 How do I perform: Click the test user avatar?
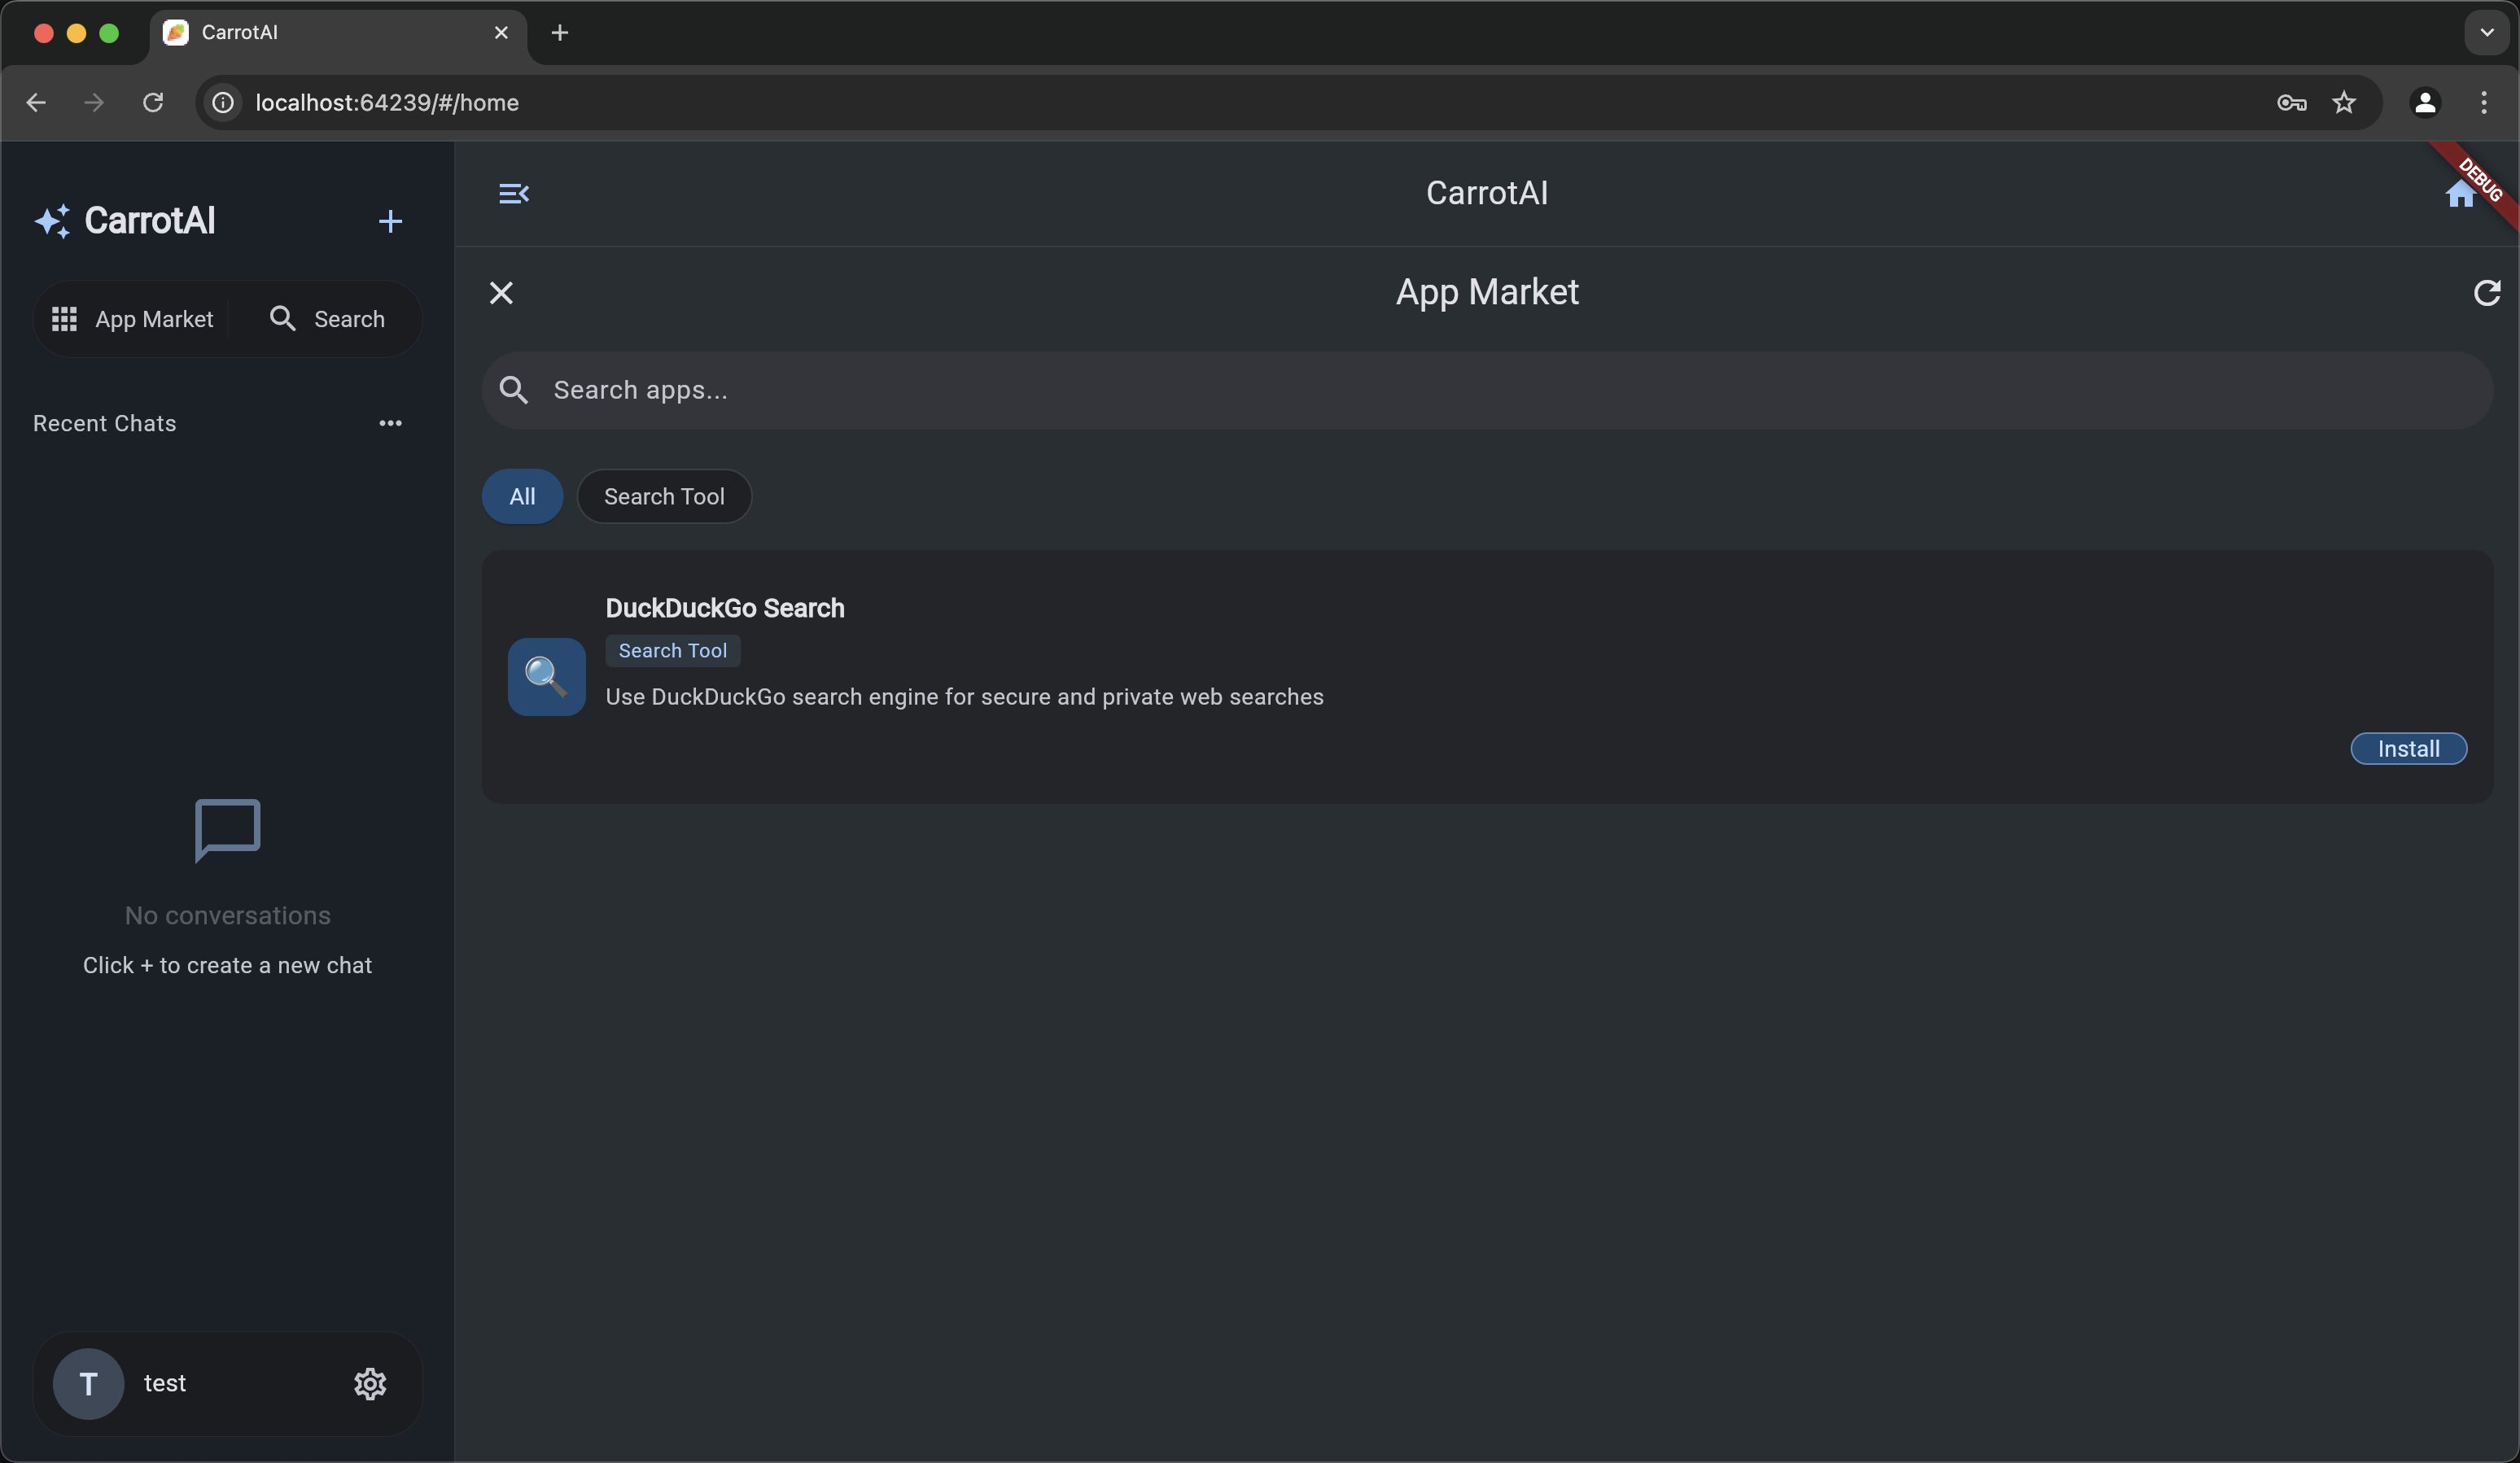88,1384
